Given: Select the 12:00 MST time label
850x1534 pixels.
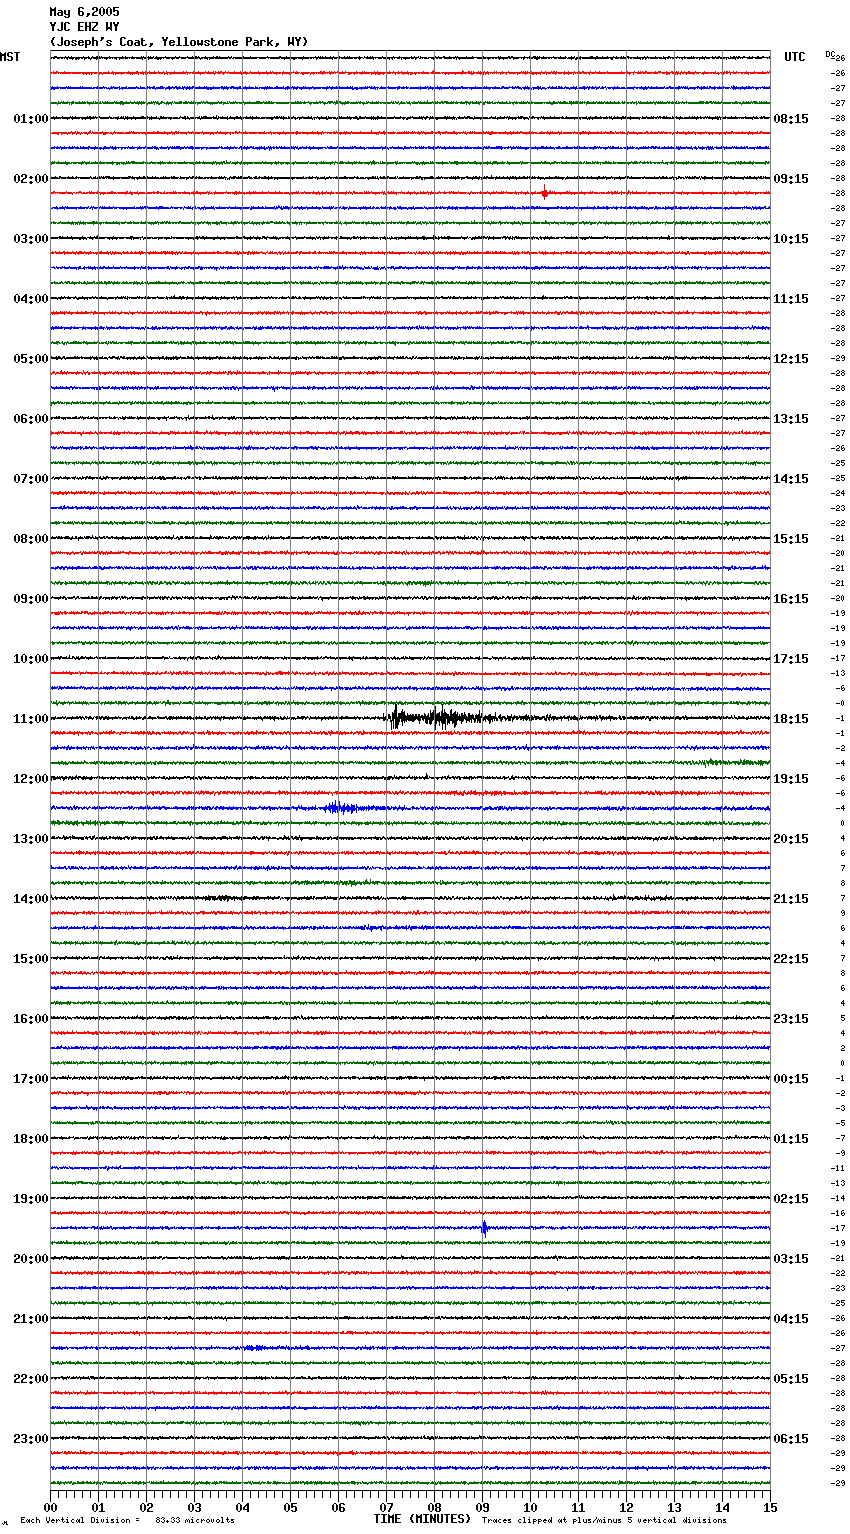Looking at the screenshot, I should [31, 779].
